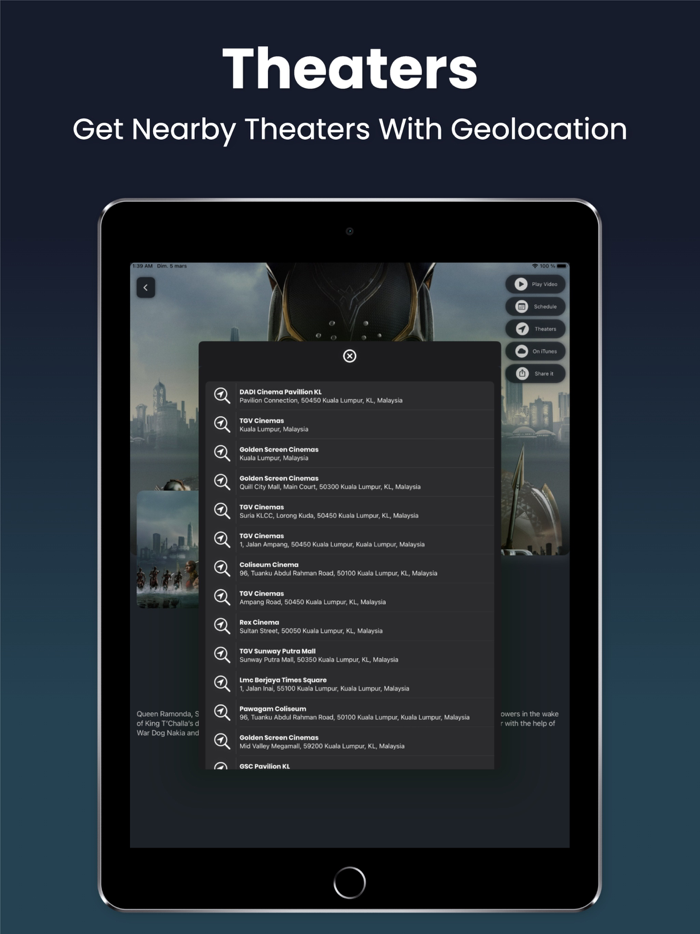Click the movie synopsis text starting Queen Ramonda
This screenshot has width=700, height=934.
pos(167,723)
